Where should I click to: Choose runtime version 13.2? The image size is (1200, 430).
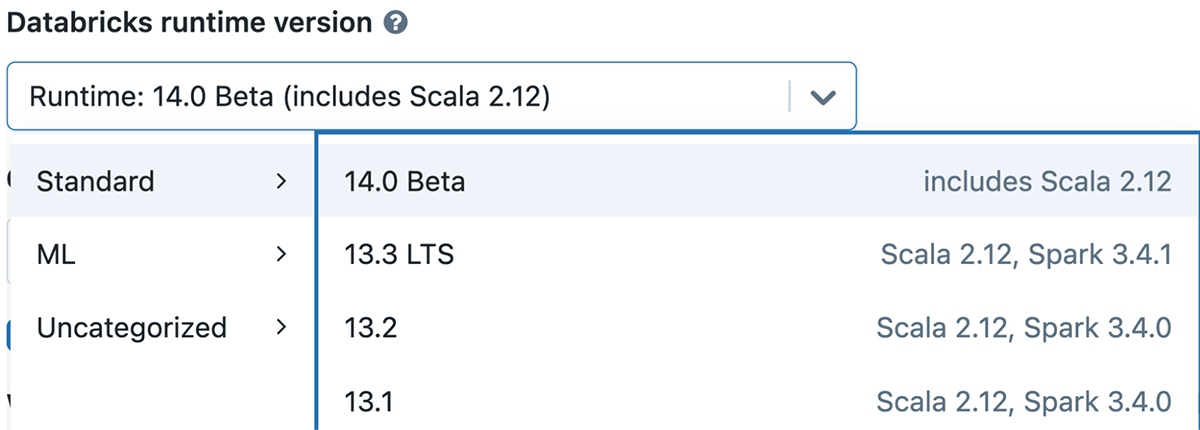point(371,328)
